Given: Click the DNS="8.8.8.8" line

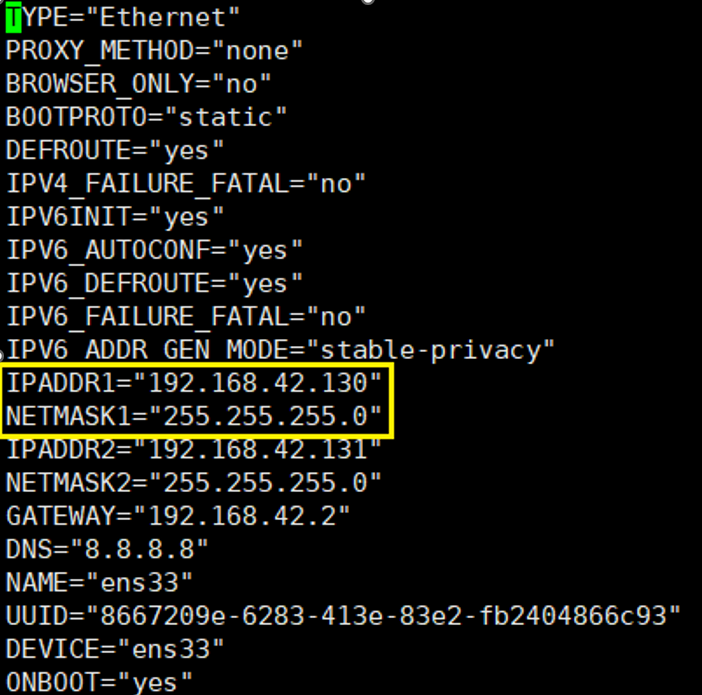Looking at the screenshot, I should [107, 549].
